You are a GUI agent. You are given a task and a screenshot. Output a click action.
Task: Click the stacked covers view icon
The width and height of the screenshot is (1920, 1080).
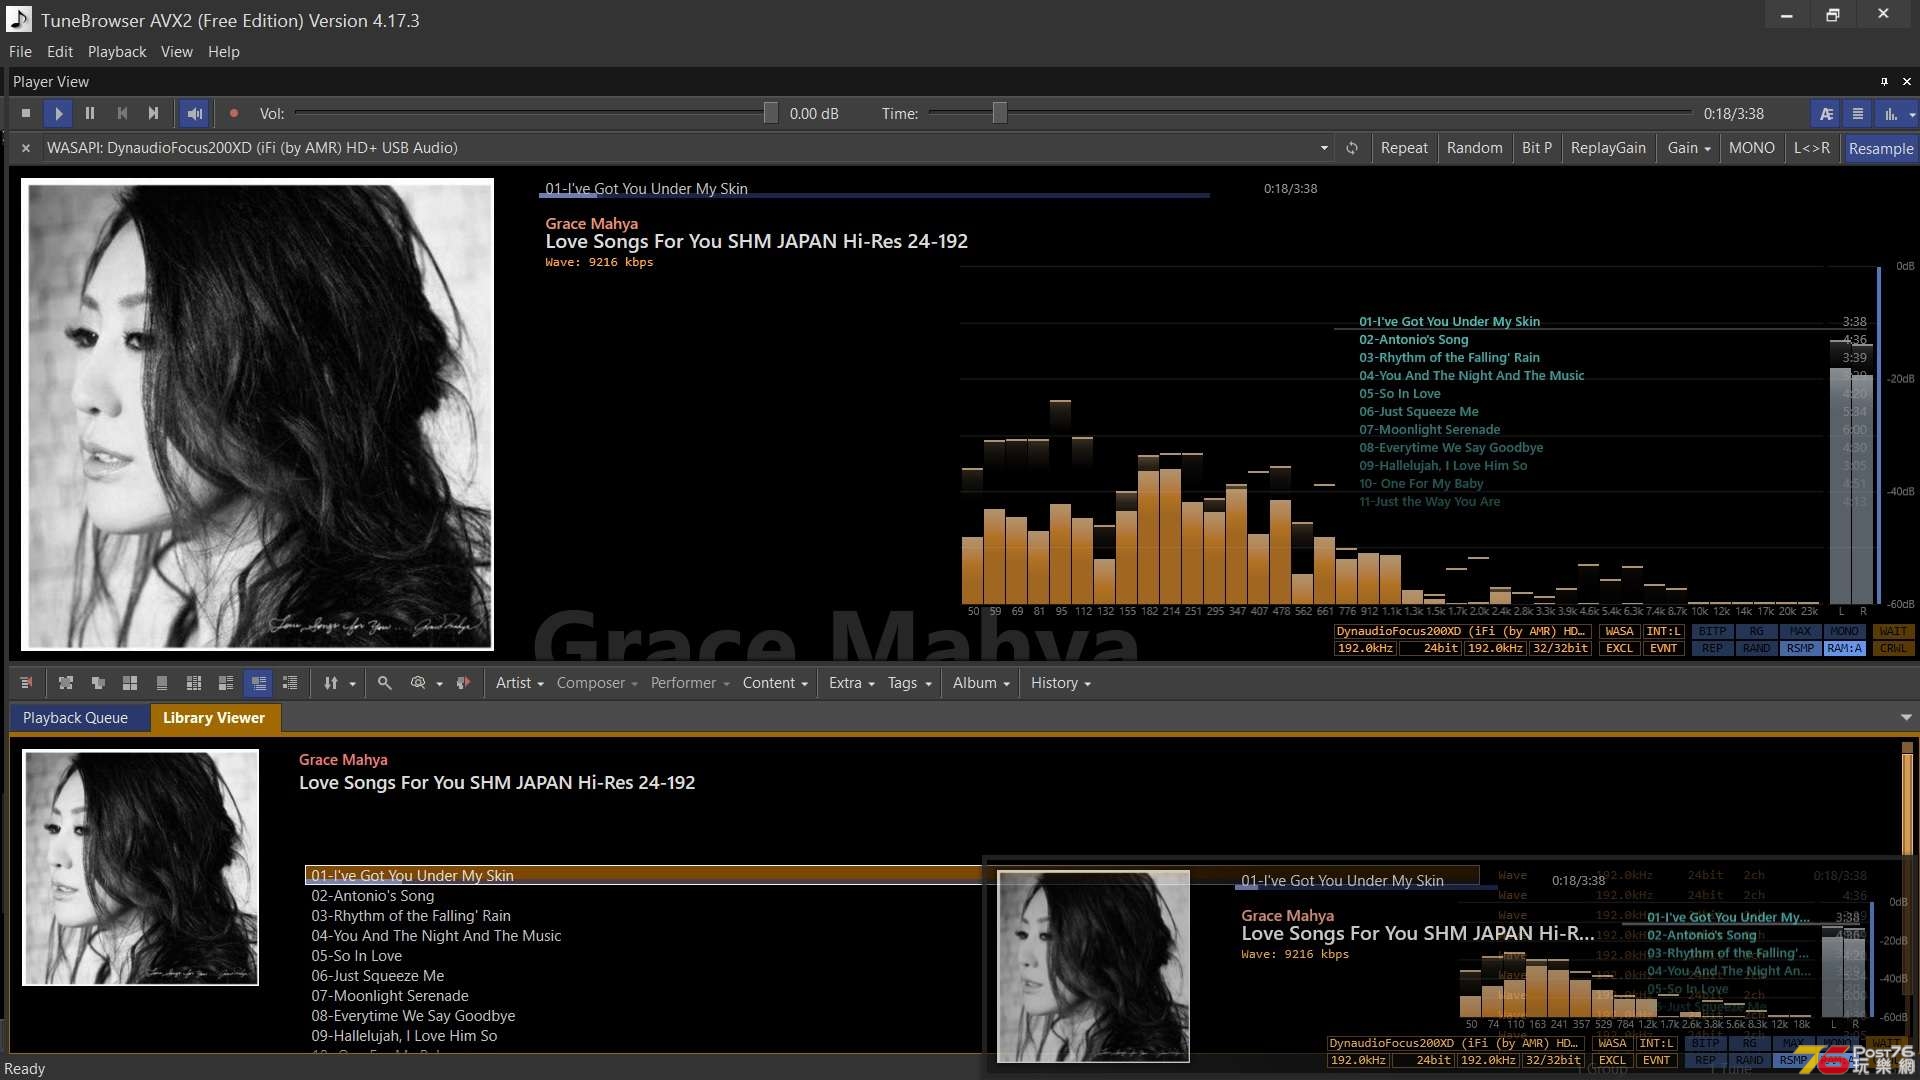(98, 683)
